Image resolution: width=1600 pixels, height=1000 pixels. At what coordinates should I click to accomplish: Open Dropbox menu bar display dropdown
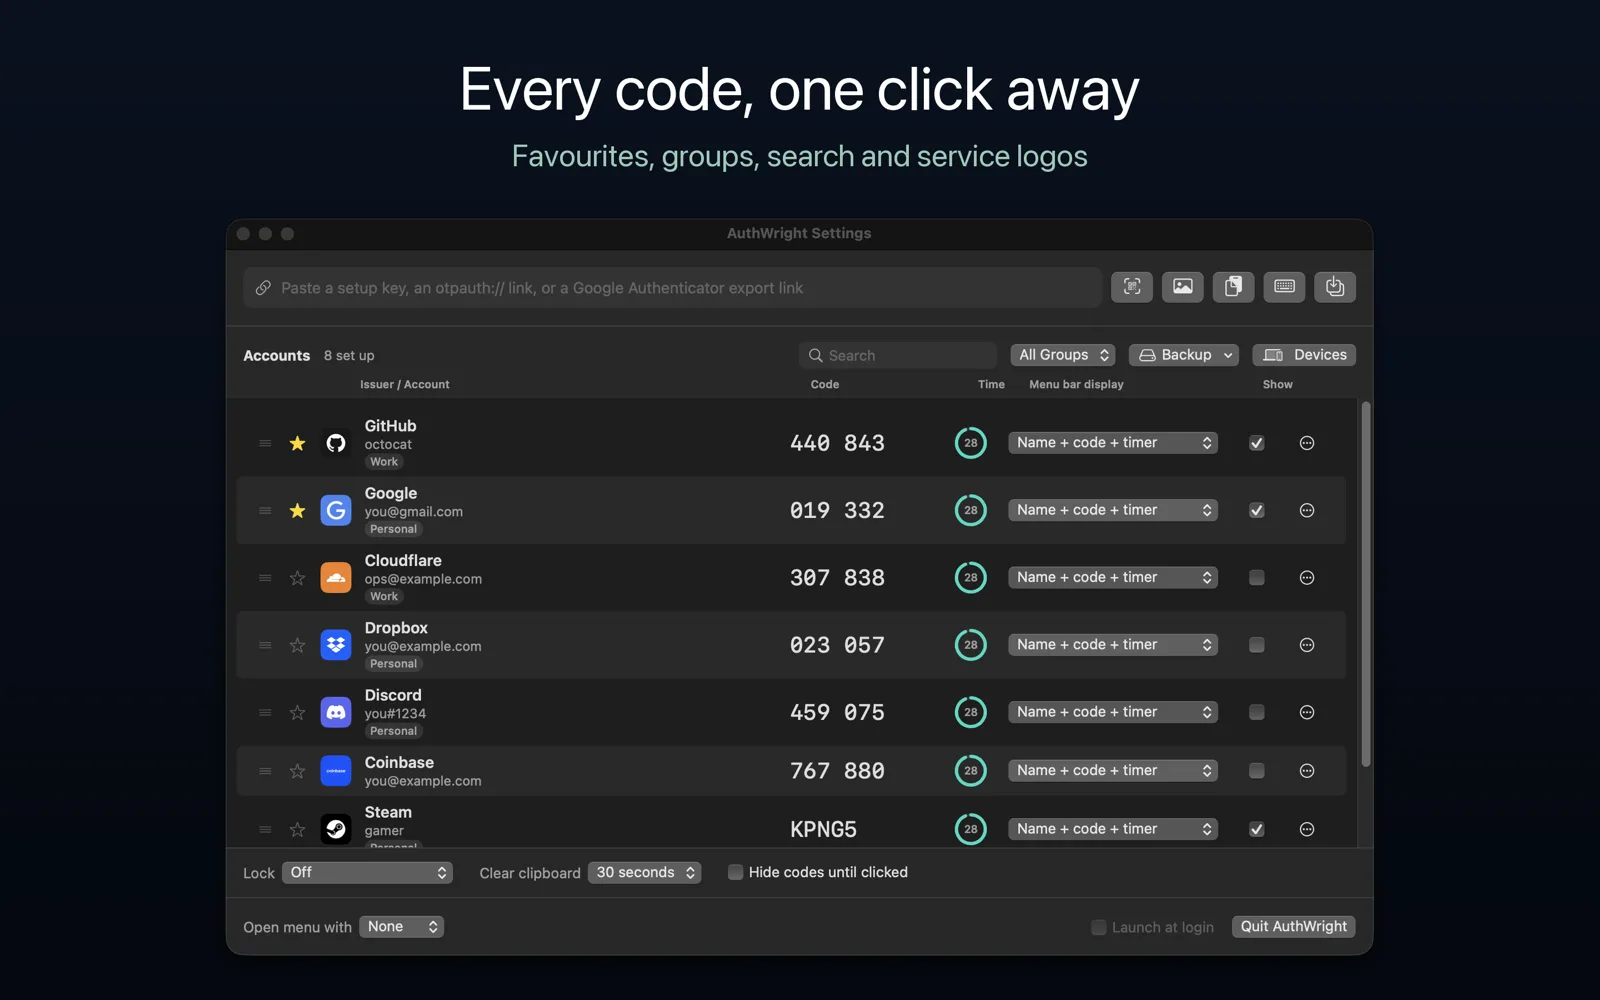1113,645
